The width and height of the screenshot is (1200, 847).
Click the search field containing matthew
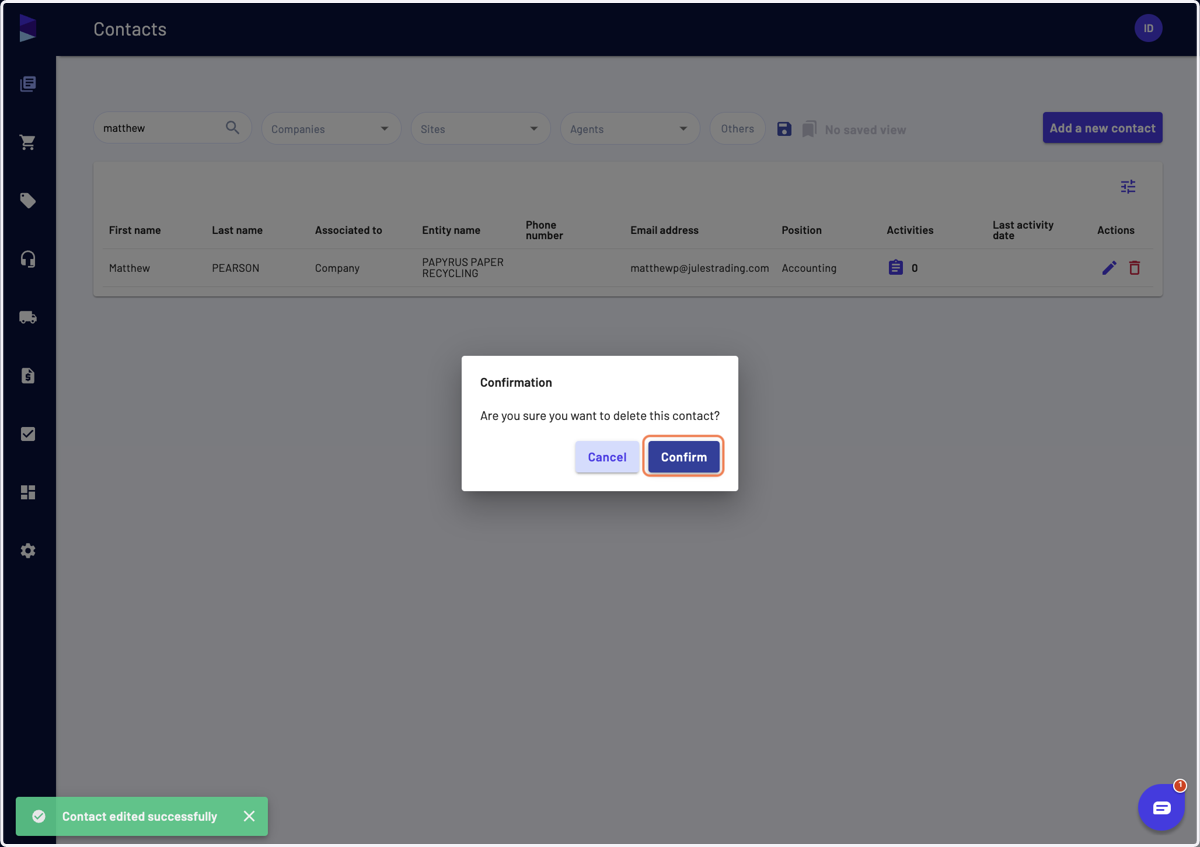click(171, 128)
